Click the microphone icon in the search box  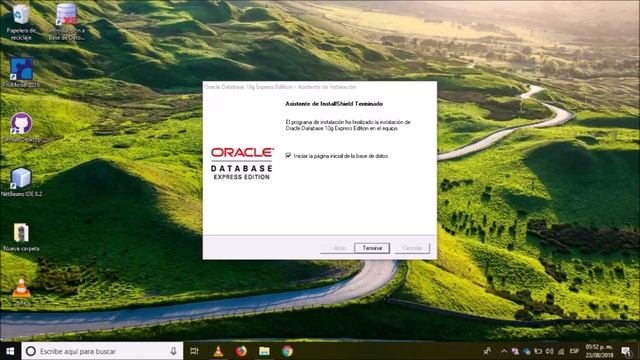[x=173, y=351]
